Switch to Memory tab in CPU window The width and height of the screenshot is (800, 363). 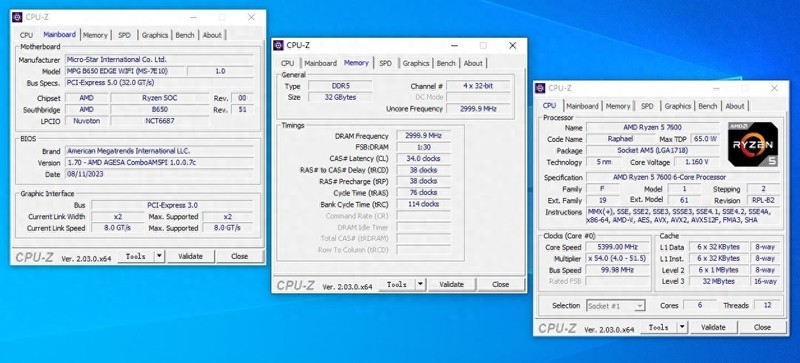[x=618, y=106]
